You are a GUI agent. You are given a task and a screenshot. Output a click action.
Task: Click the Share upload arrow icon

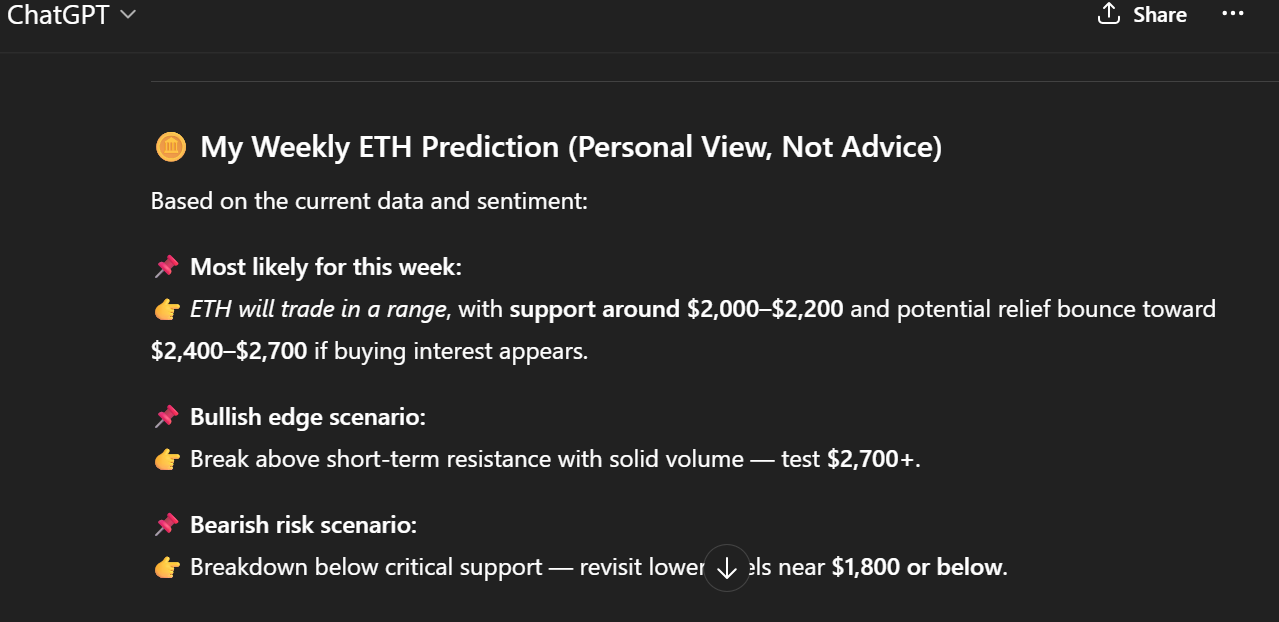tap(1108, 14)
